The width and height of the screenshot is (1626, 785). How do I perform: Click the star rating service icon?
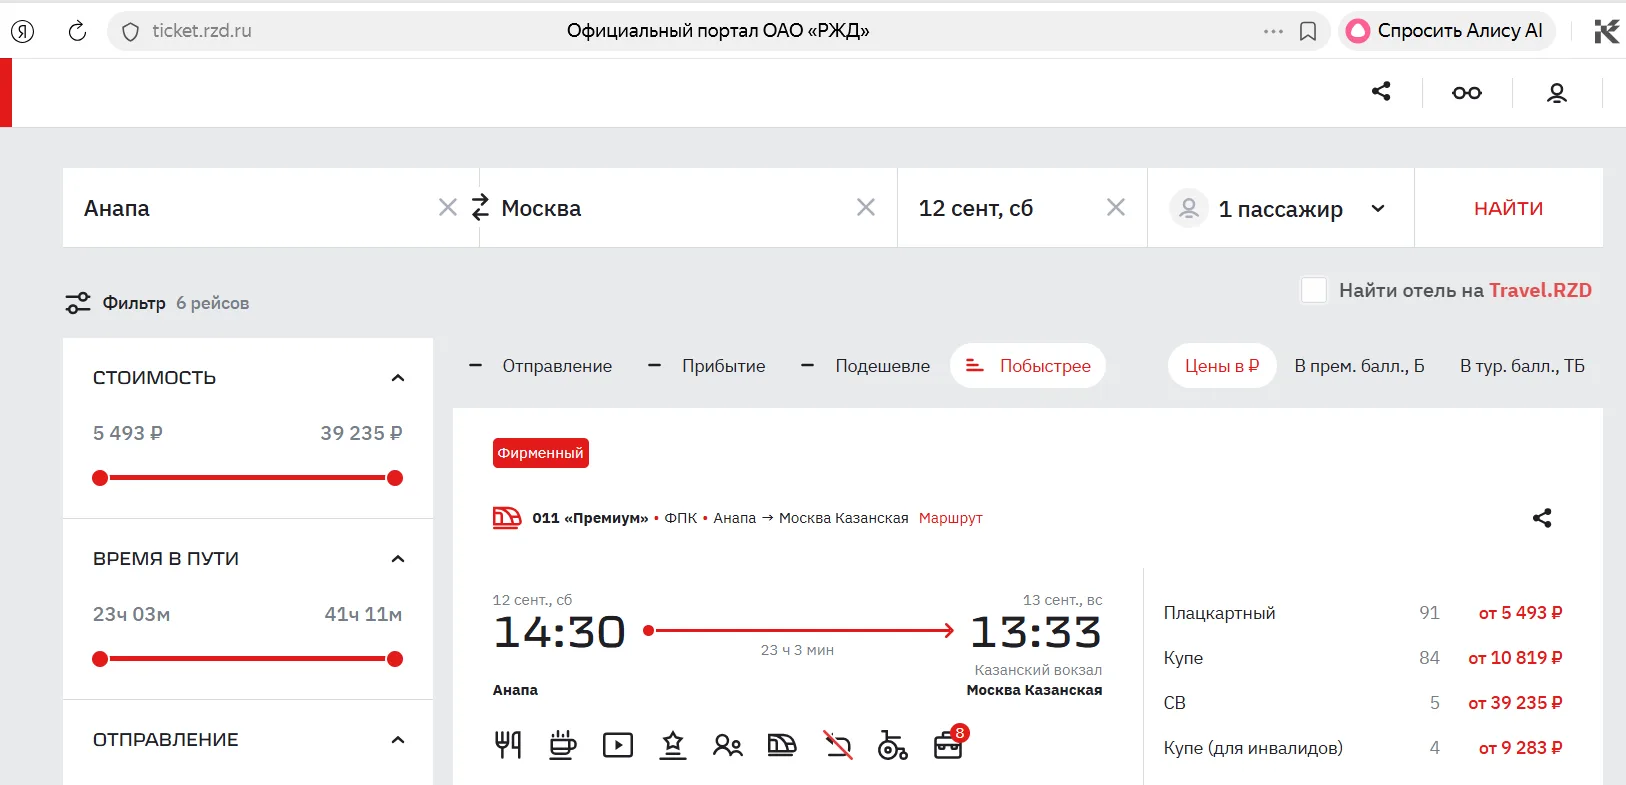point(673,745)
